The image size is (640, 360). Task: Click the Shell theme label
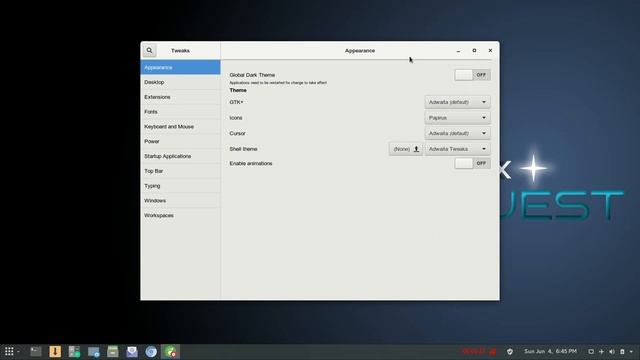(243, 149)
